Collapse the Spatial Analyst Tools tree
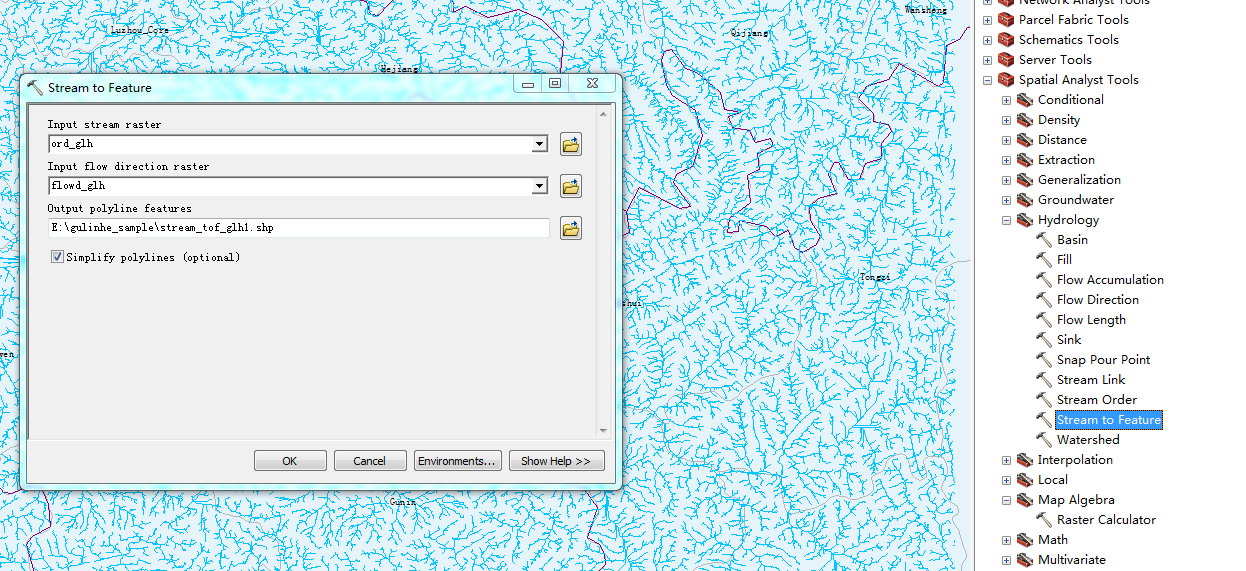The width and height of the screenshot is (1246, 571). 987,80
